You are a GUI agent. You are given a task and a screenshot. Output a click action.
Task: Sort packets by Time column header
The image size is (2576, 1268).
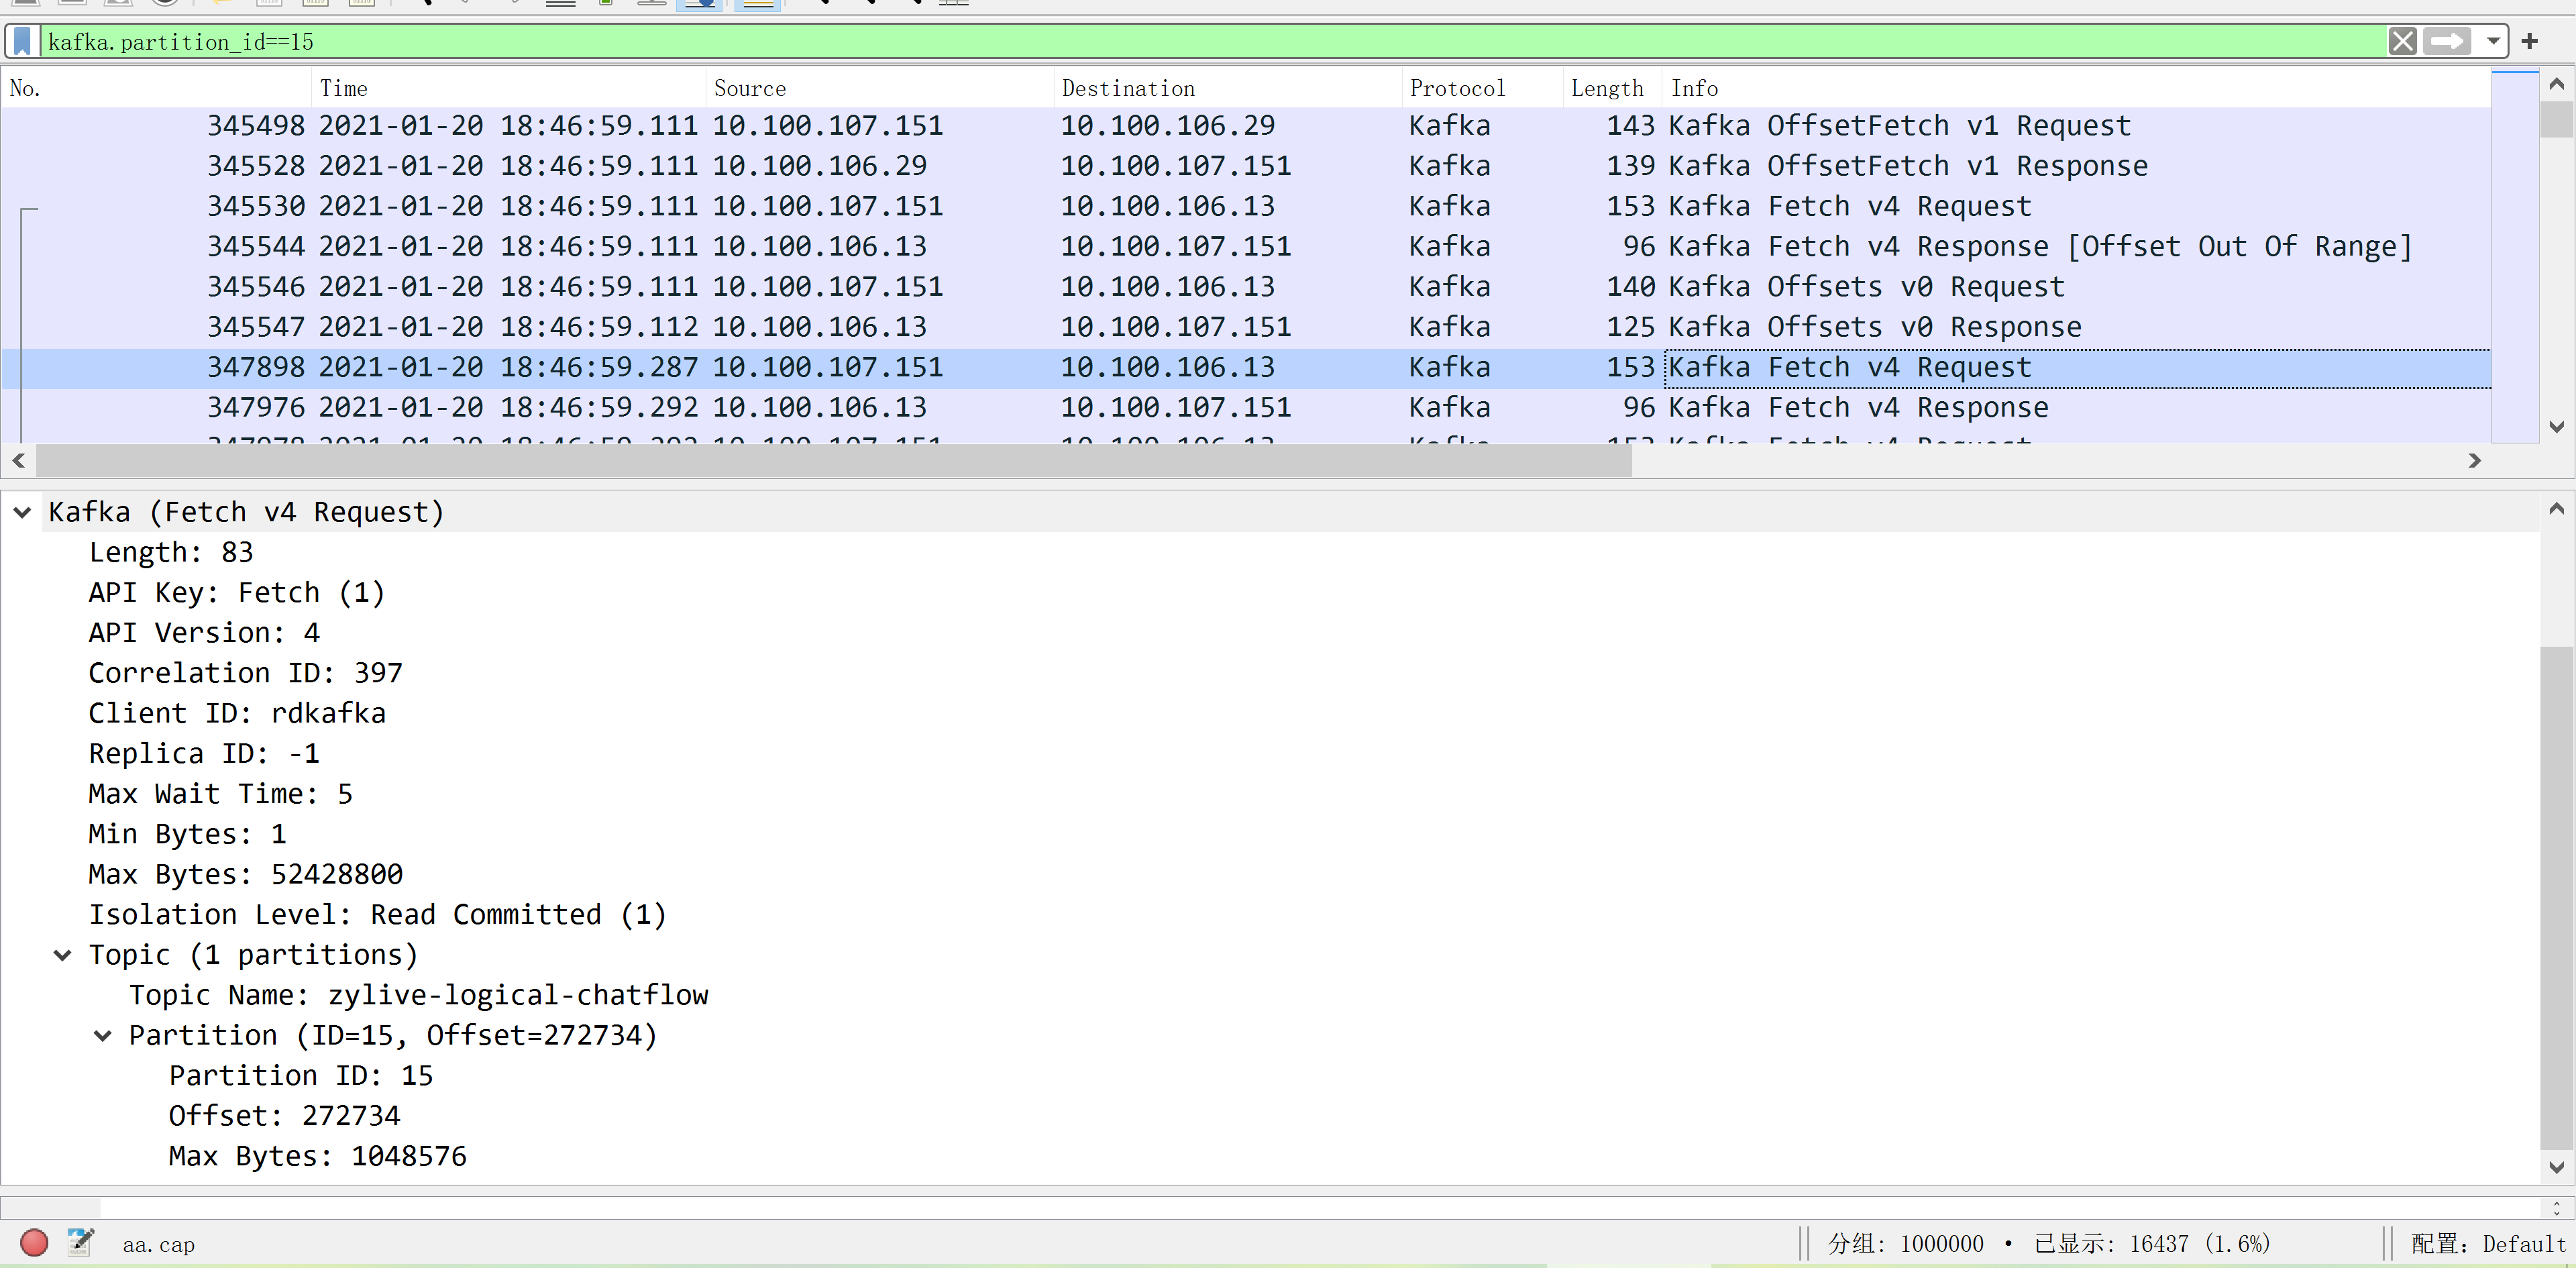pyautogui.click(x=344, y=88)
